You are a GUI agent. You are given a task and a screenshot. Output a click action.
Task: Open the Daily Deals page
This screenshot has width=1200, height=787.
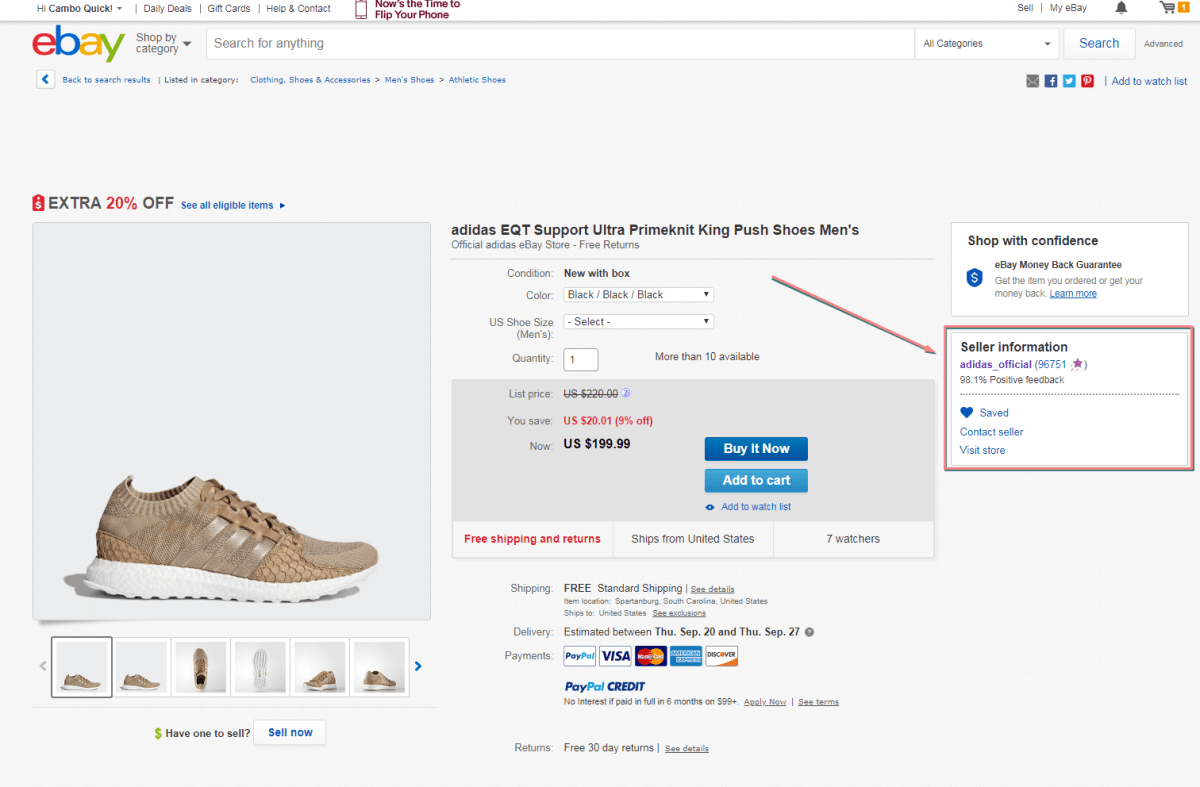coord(167,8)
